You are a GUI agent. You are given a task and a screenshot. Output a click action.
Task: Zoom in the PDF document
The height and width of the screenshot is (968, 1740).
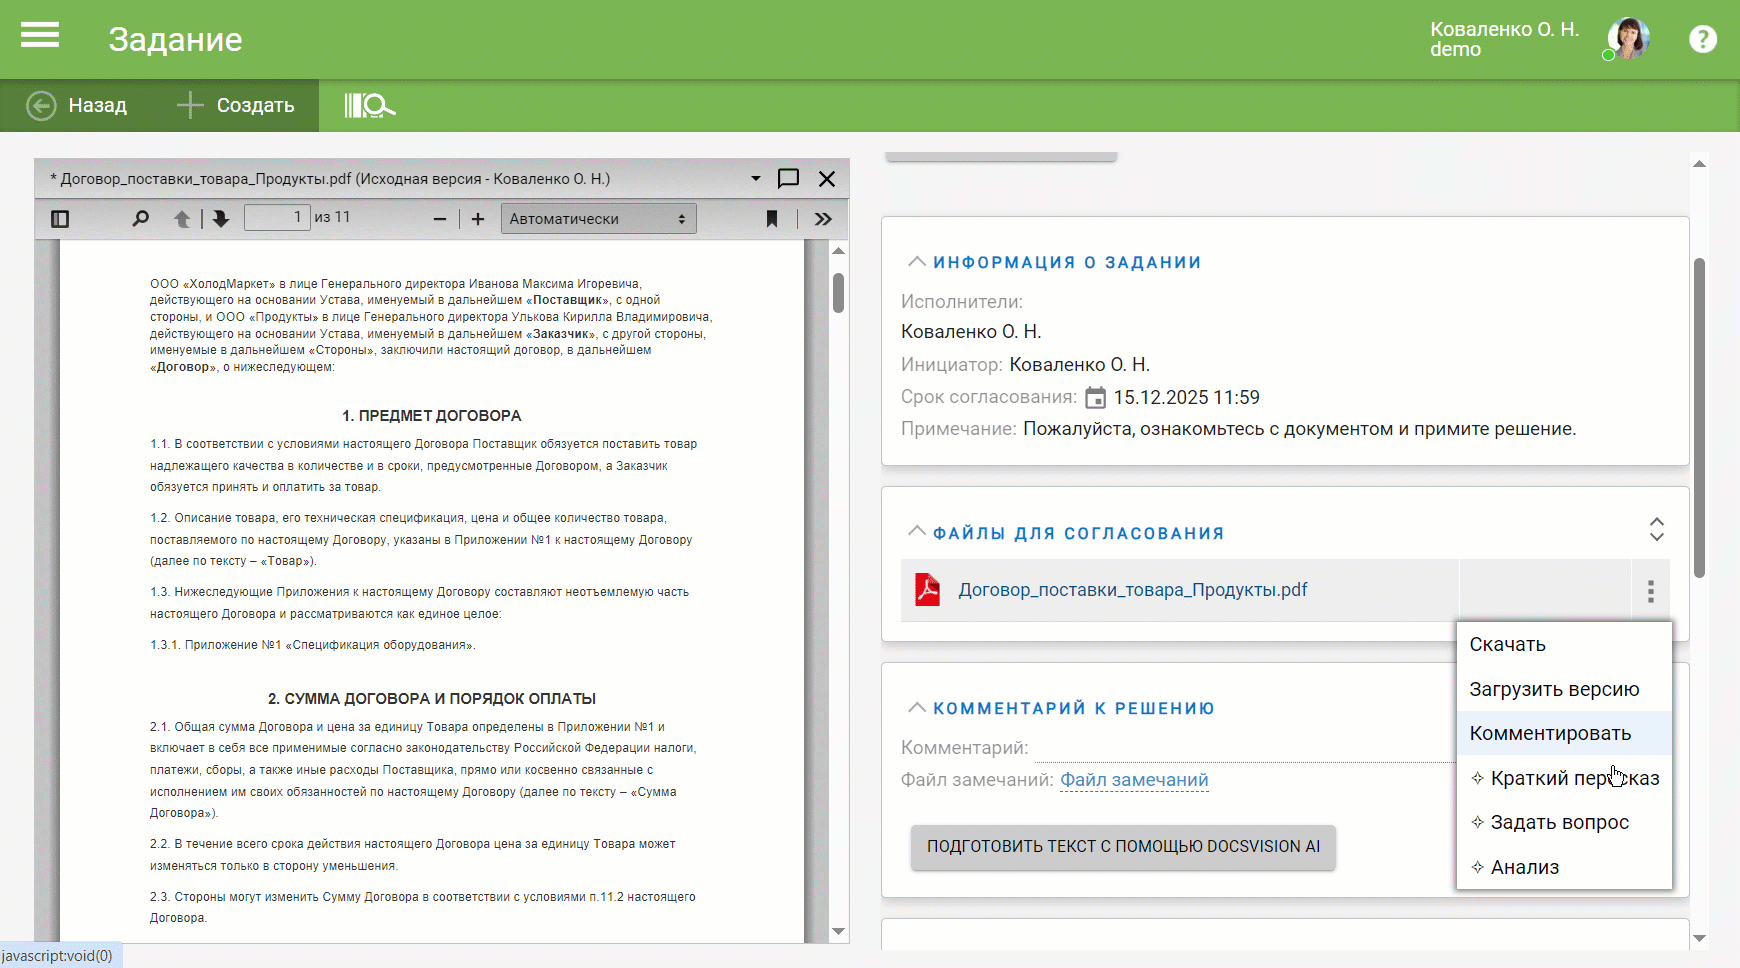pyautogui.click(x=478, y=219)
